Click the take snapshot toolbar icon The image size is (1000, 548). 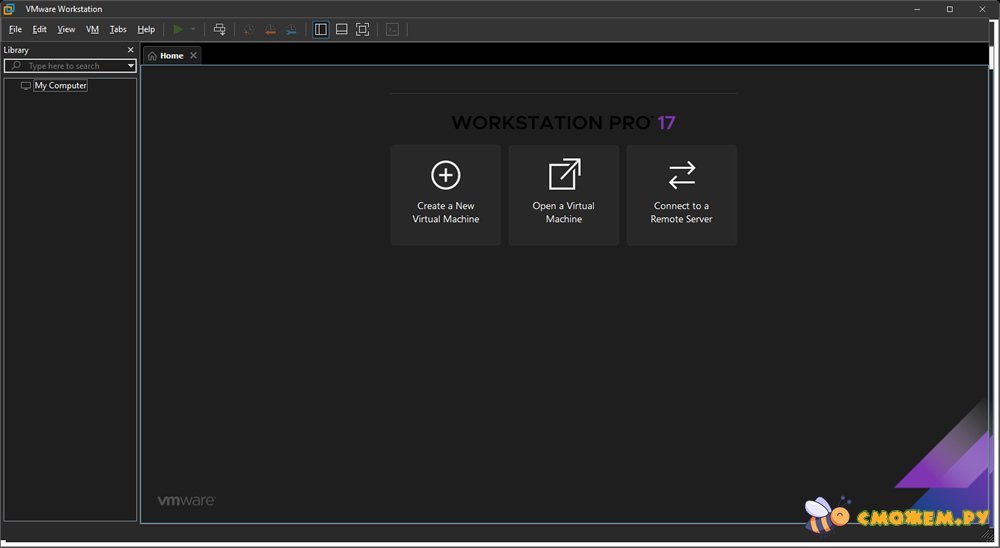tap(249, 30)
